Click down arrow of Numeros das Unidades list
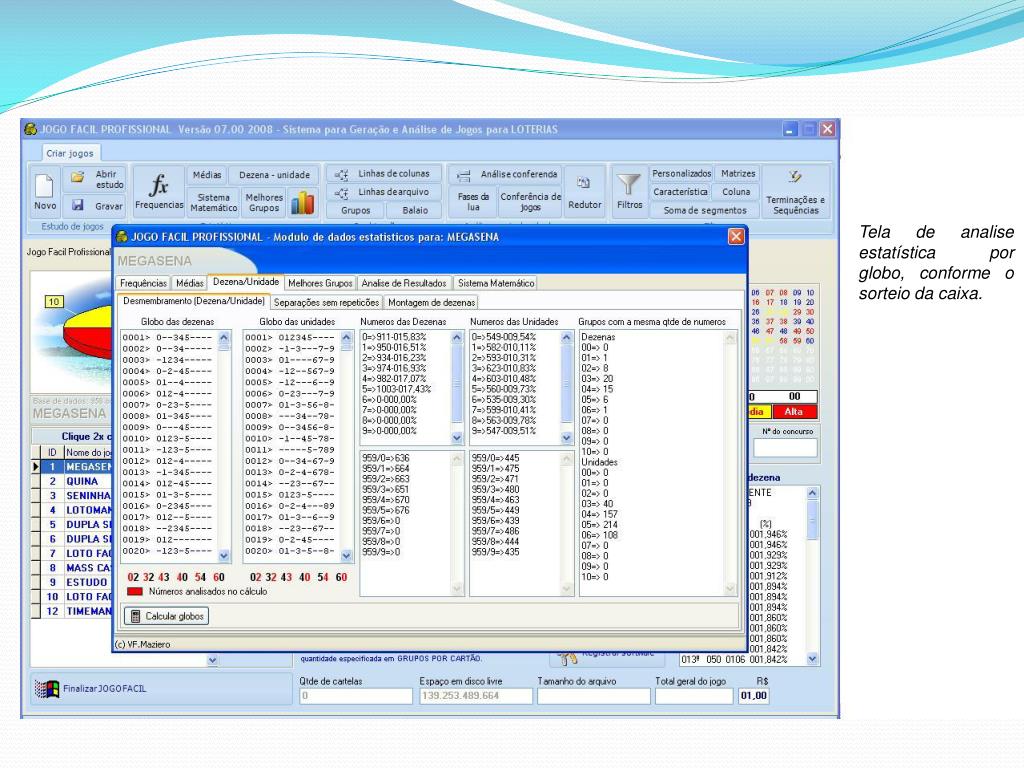The width and height of the screenshot is (1024, 768). 566,438
